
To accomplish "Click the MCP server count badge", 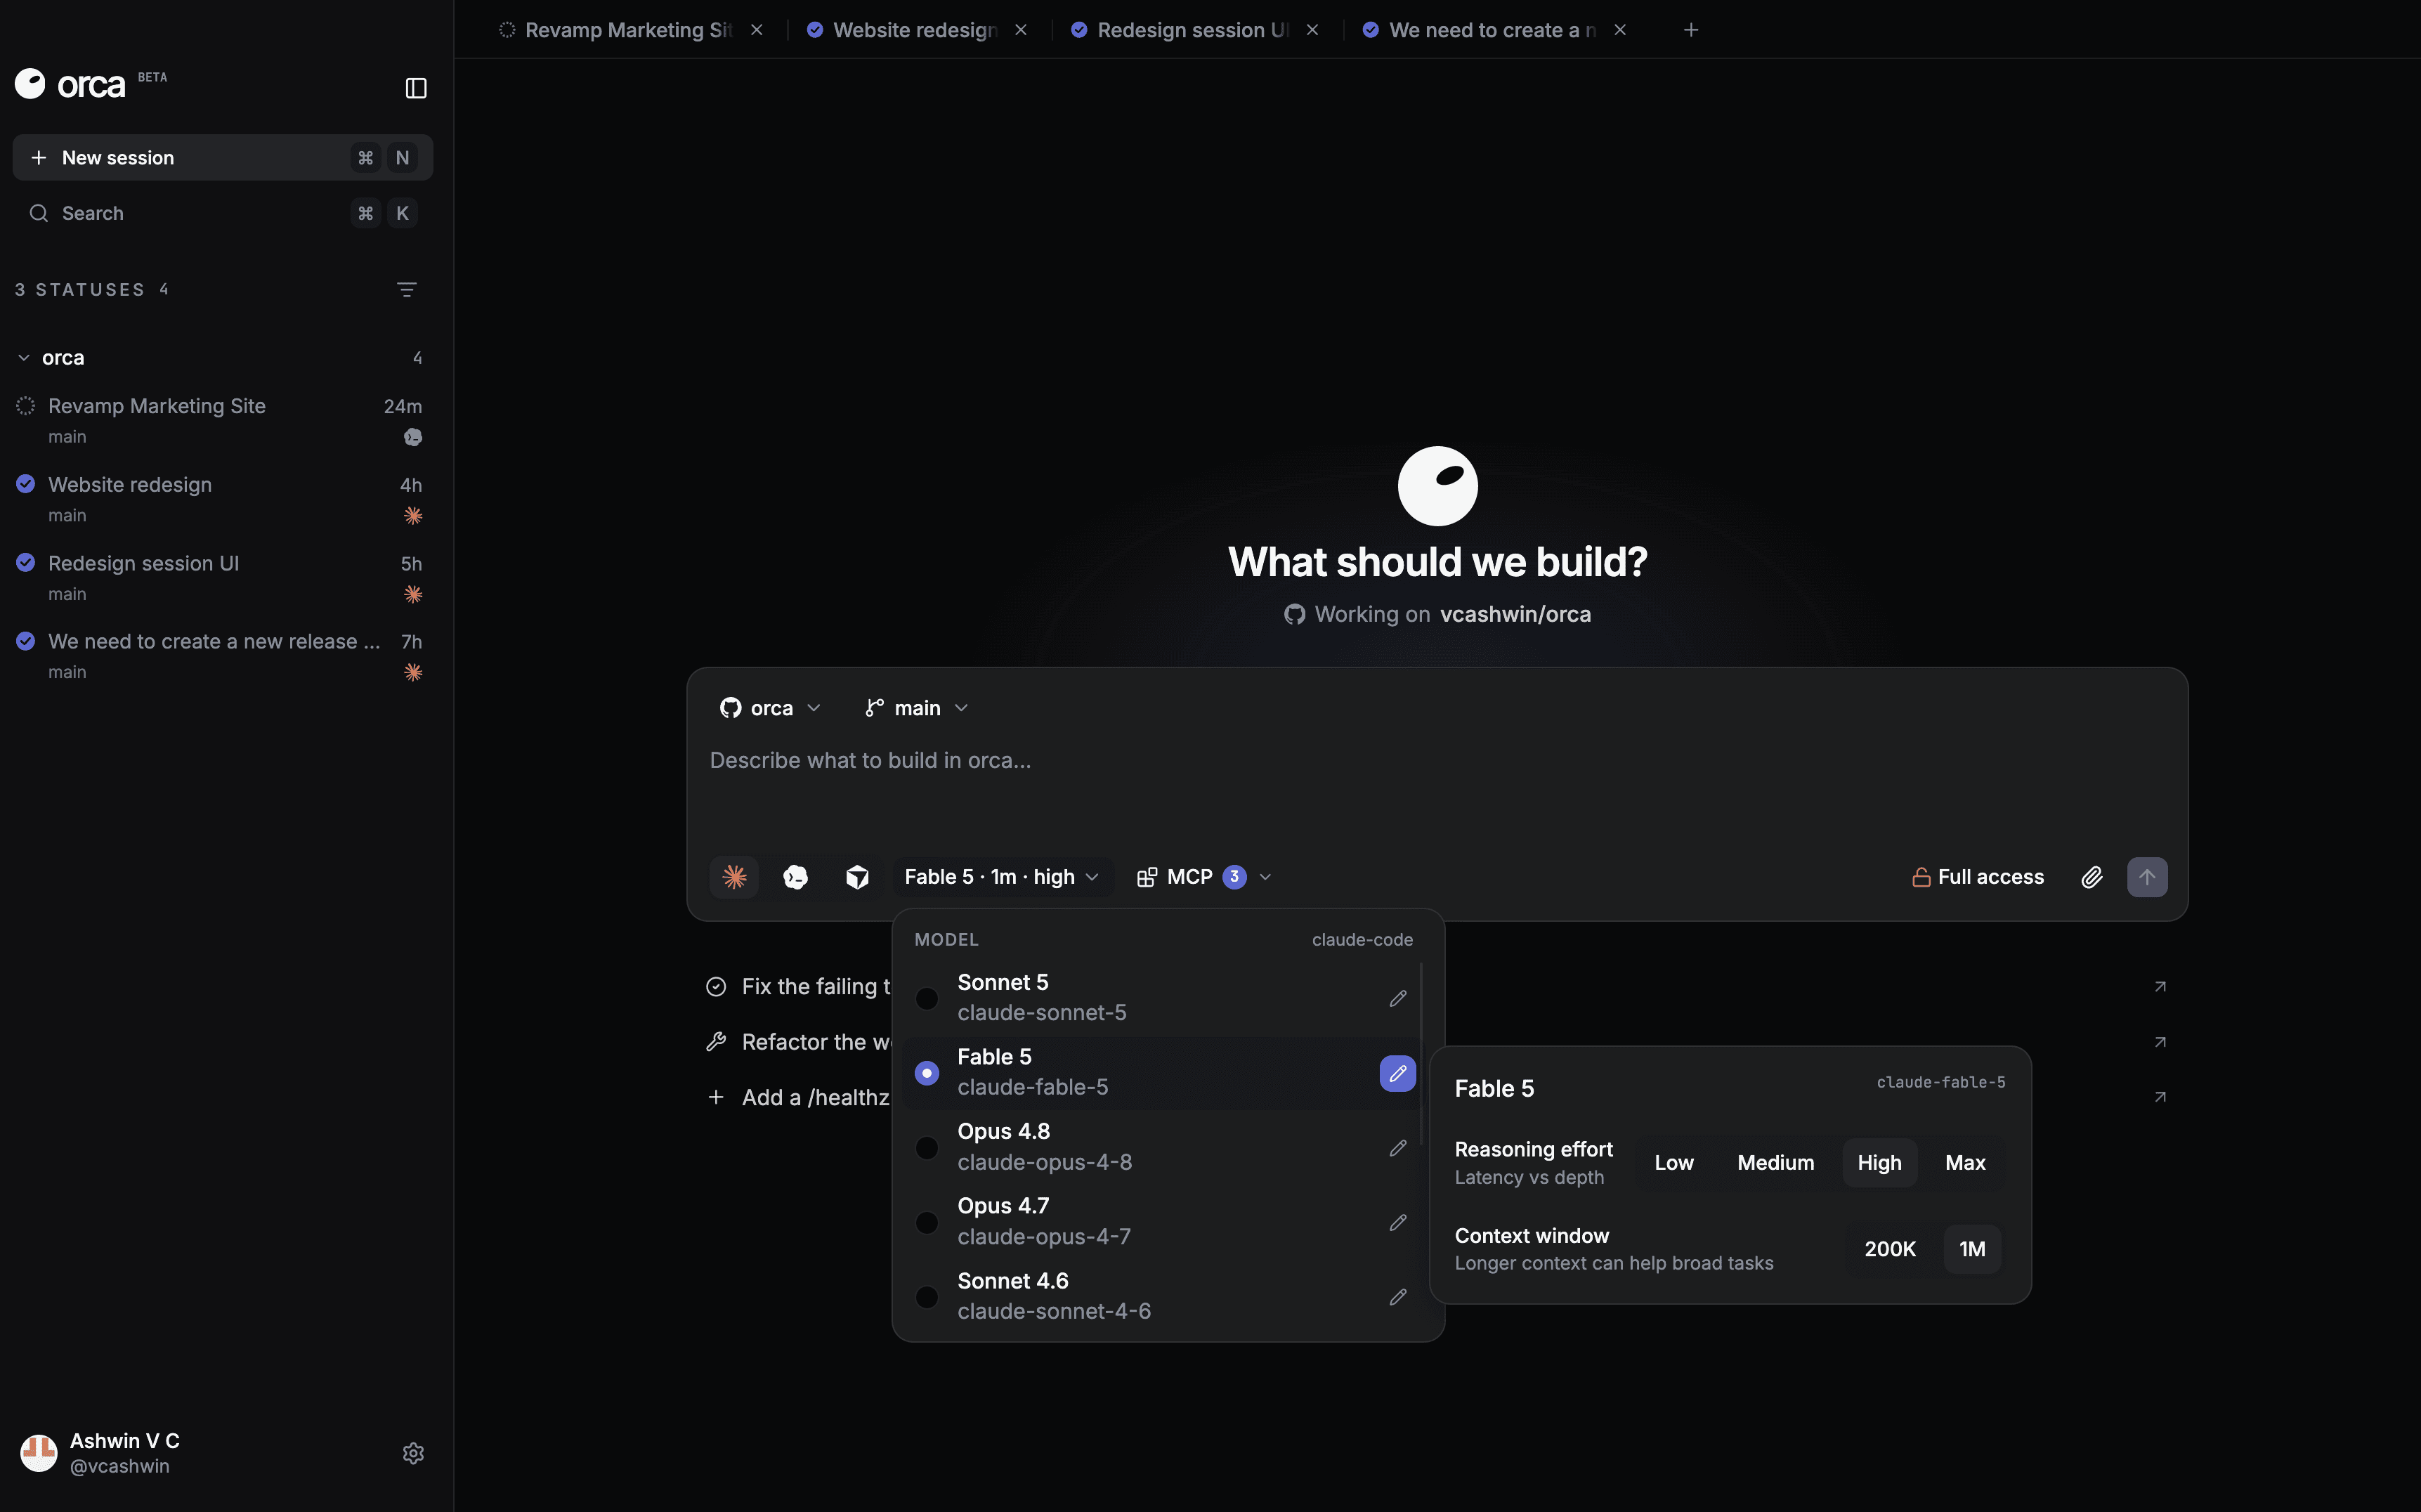I will coord(1234,877).
